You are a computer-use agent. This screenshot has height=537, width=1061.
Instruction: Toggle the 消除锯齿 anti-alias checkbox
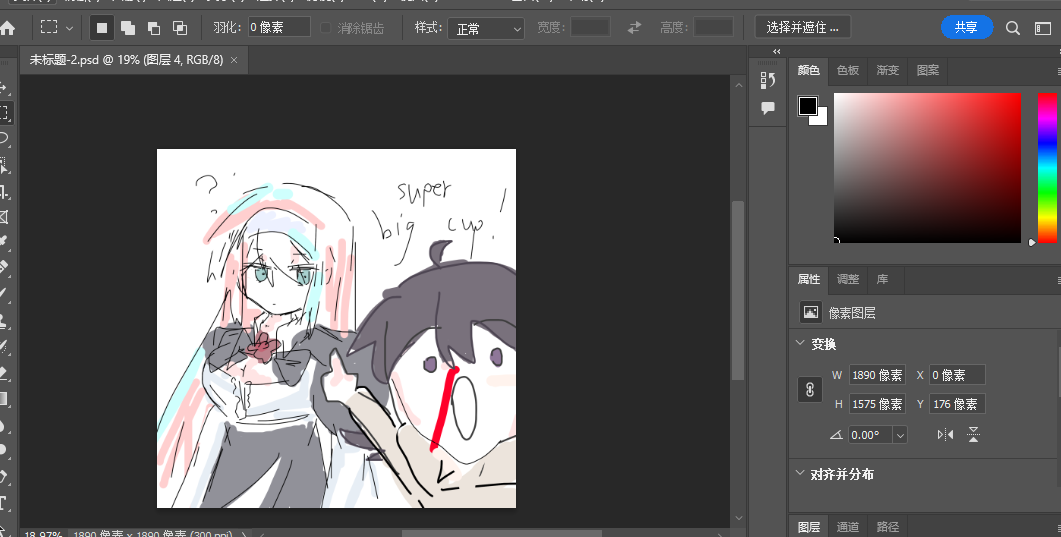(x=326, y=28)
